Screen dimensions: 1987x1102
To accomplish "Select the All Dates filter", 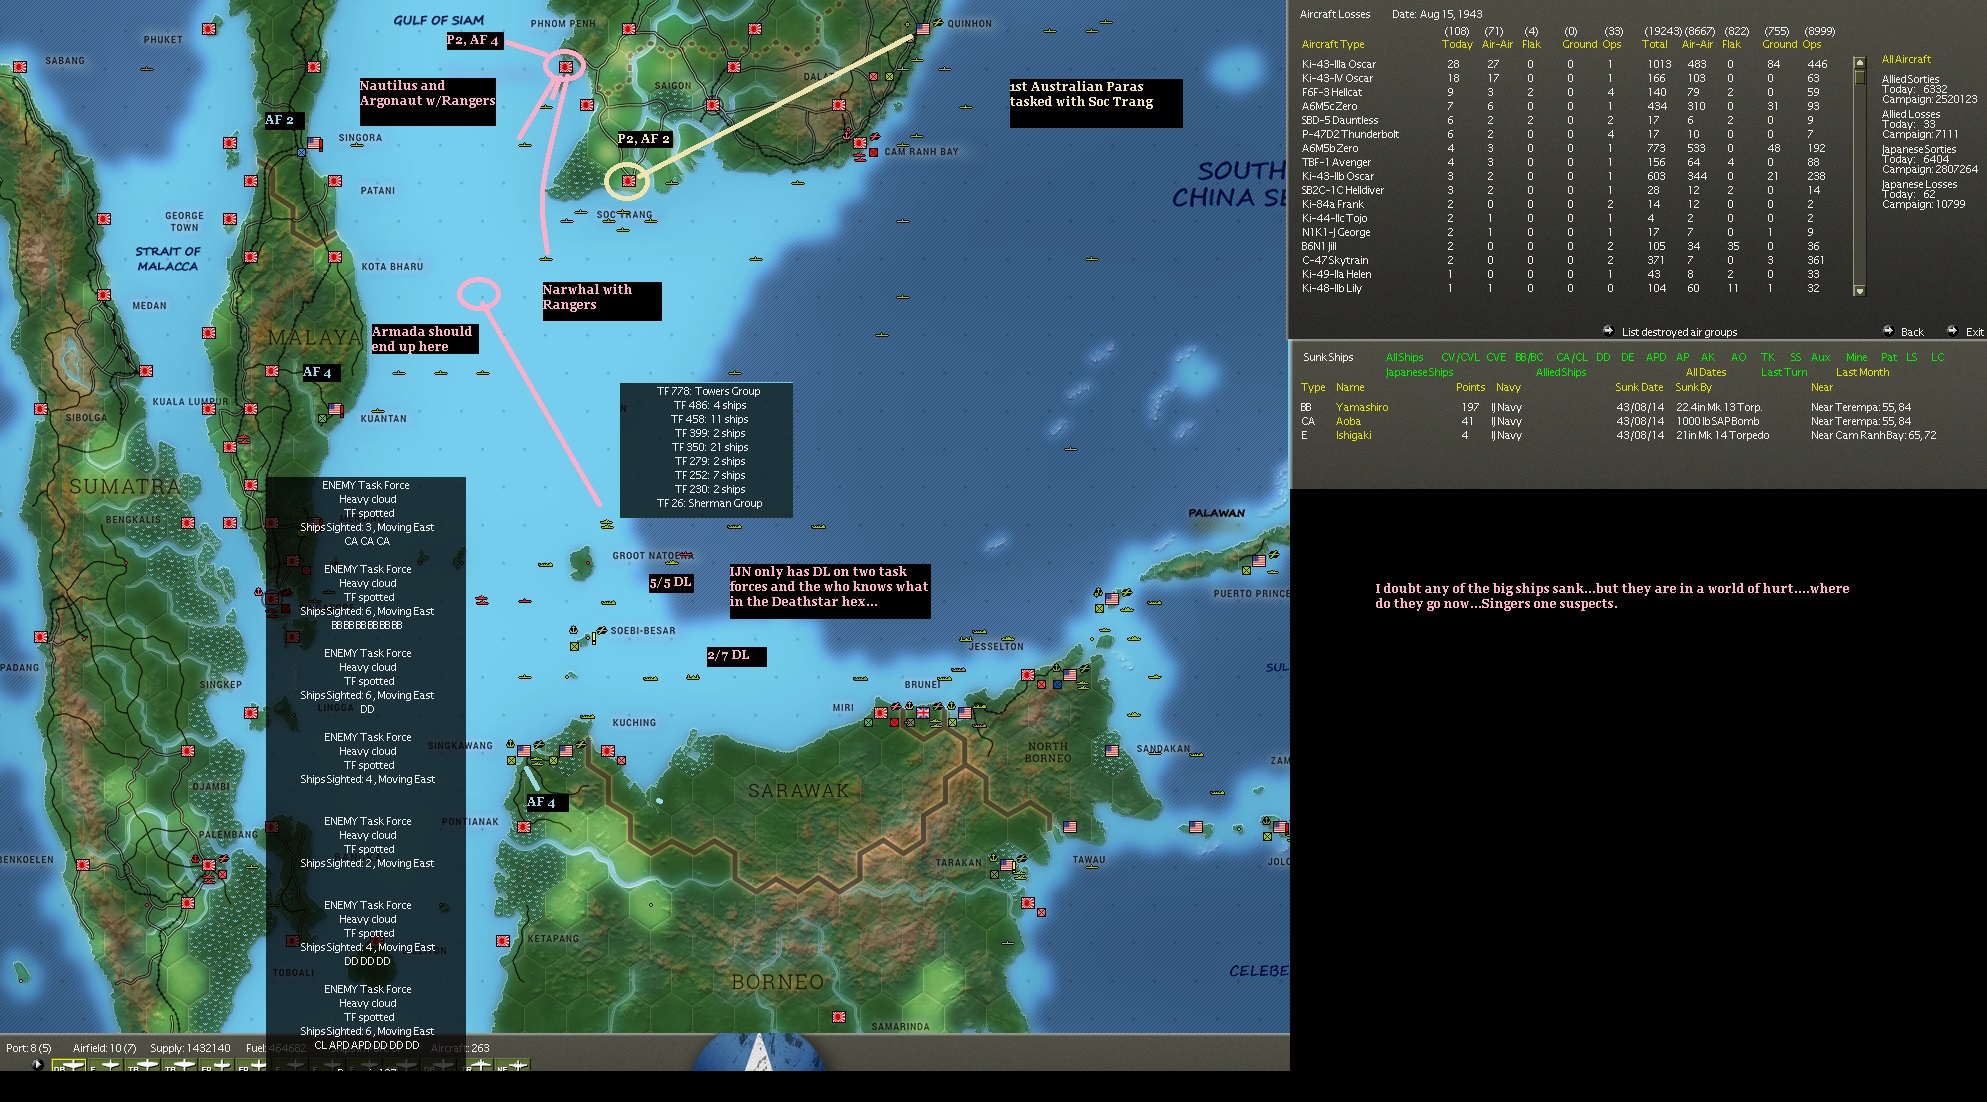I will pos(1706,372).
